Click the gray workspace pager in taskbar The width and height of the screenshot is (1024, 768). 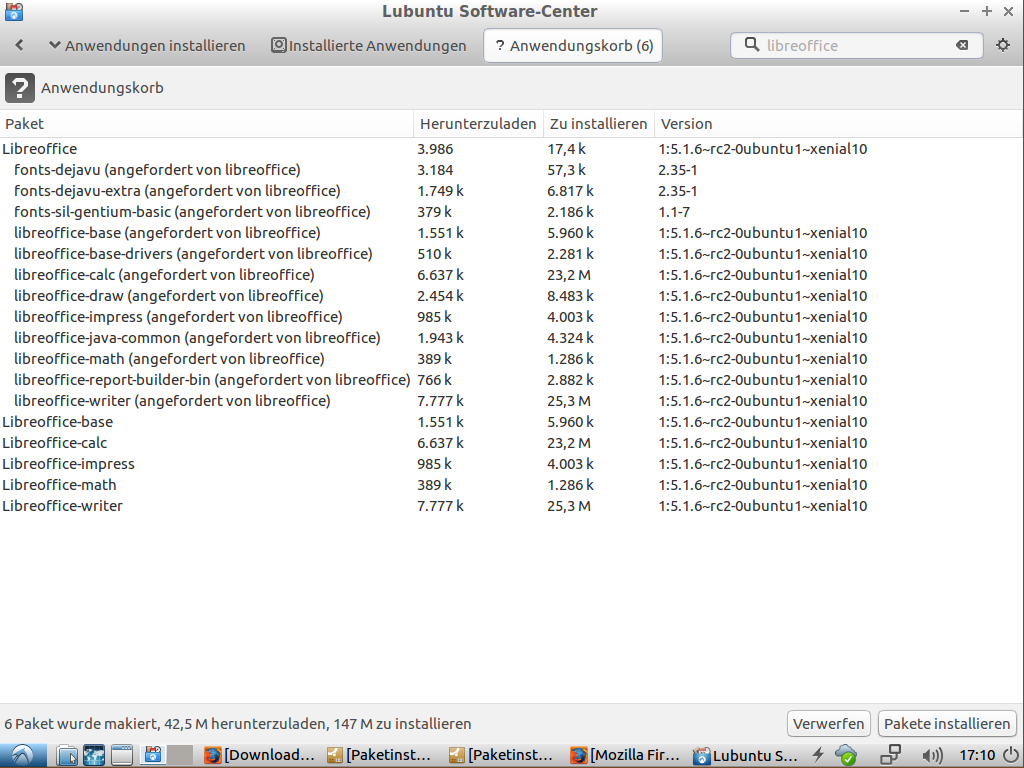coord(180,756)
